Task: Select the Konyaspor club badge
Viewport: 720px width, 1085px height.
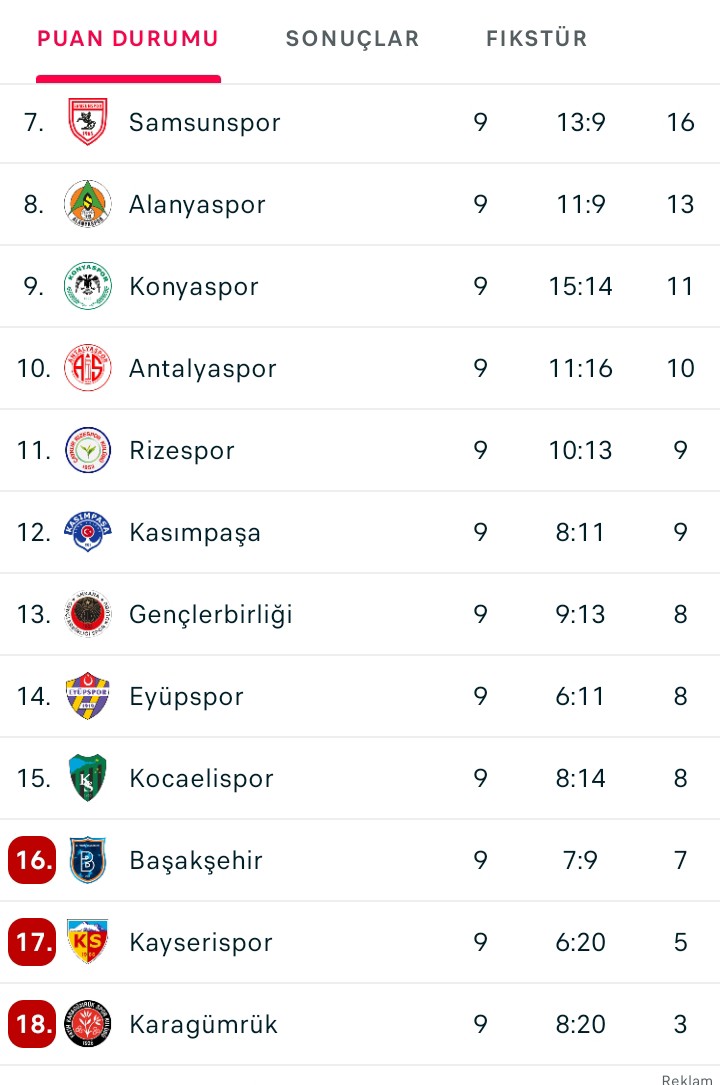Action: (88, 286)
